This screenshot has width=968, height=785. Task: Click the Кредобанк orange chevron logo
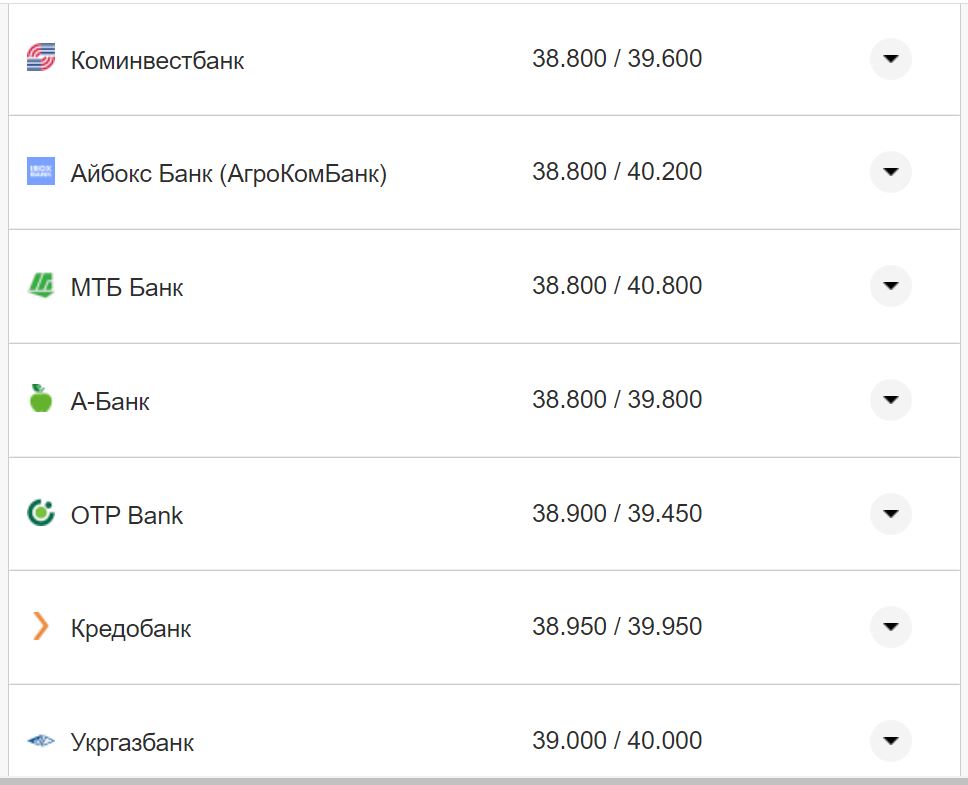coord(41,627)
